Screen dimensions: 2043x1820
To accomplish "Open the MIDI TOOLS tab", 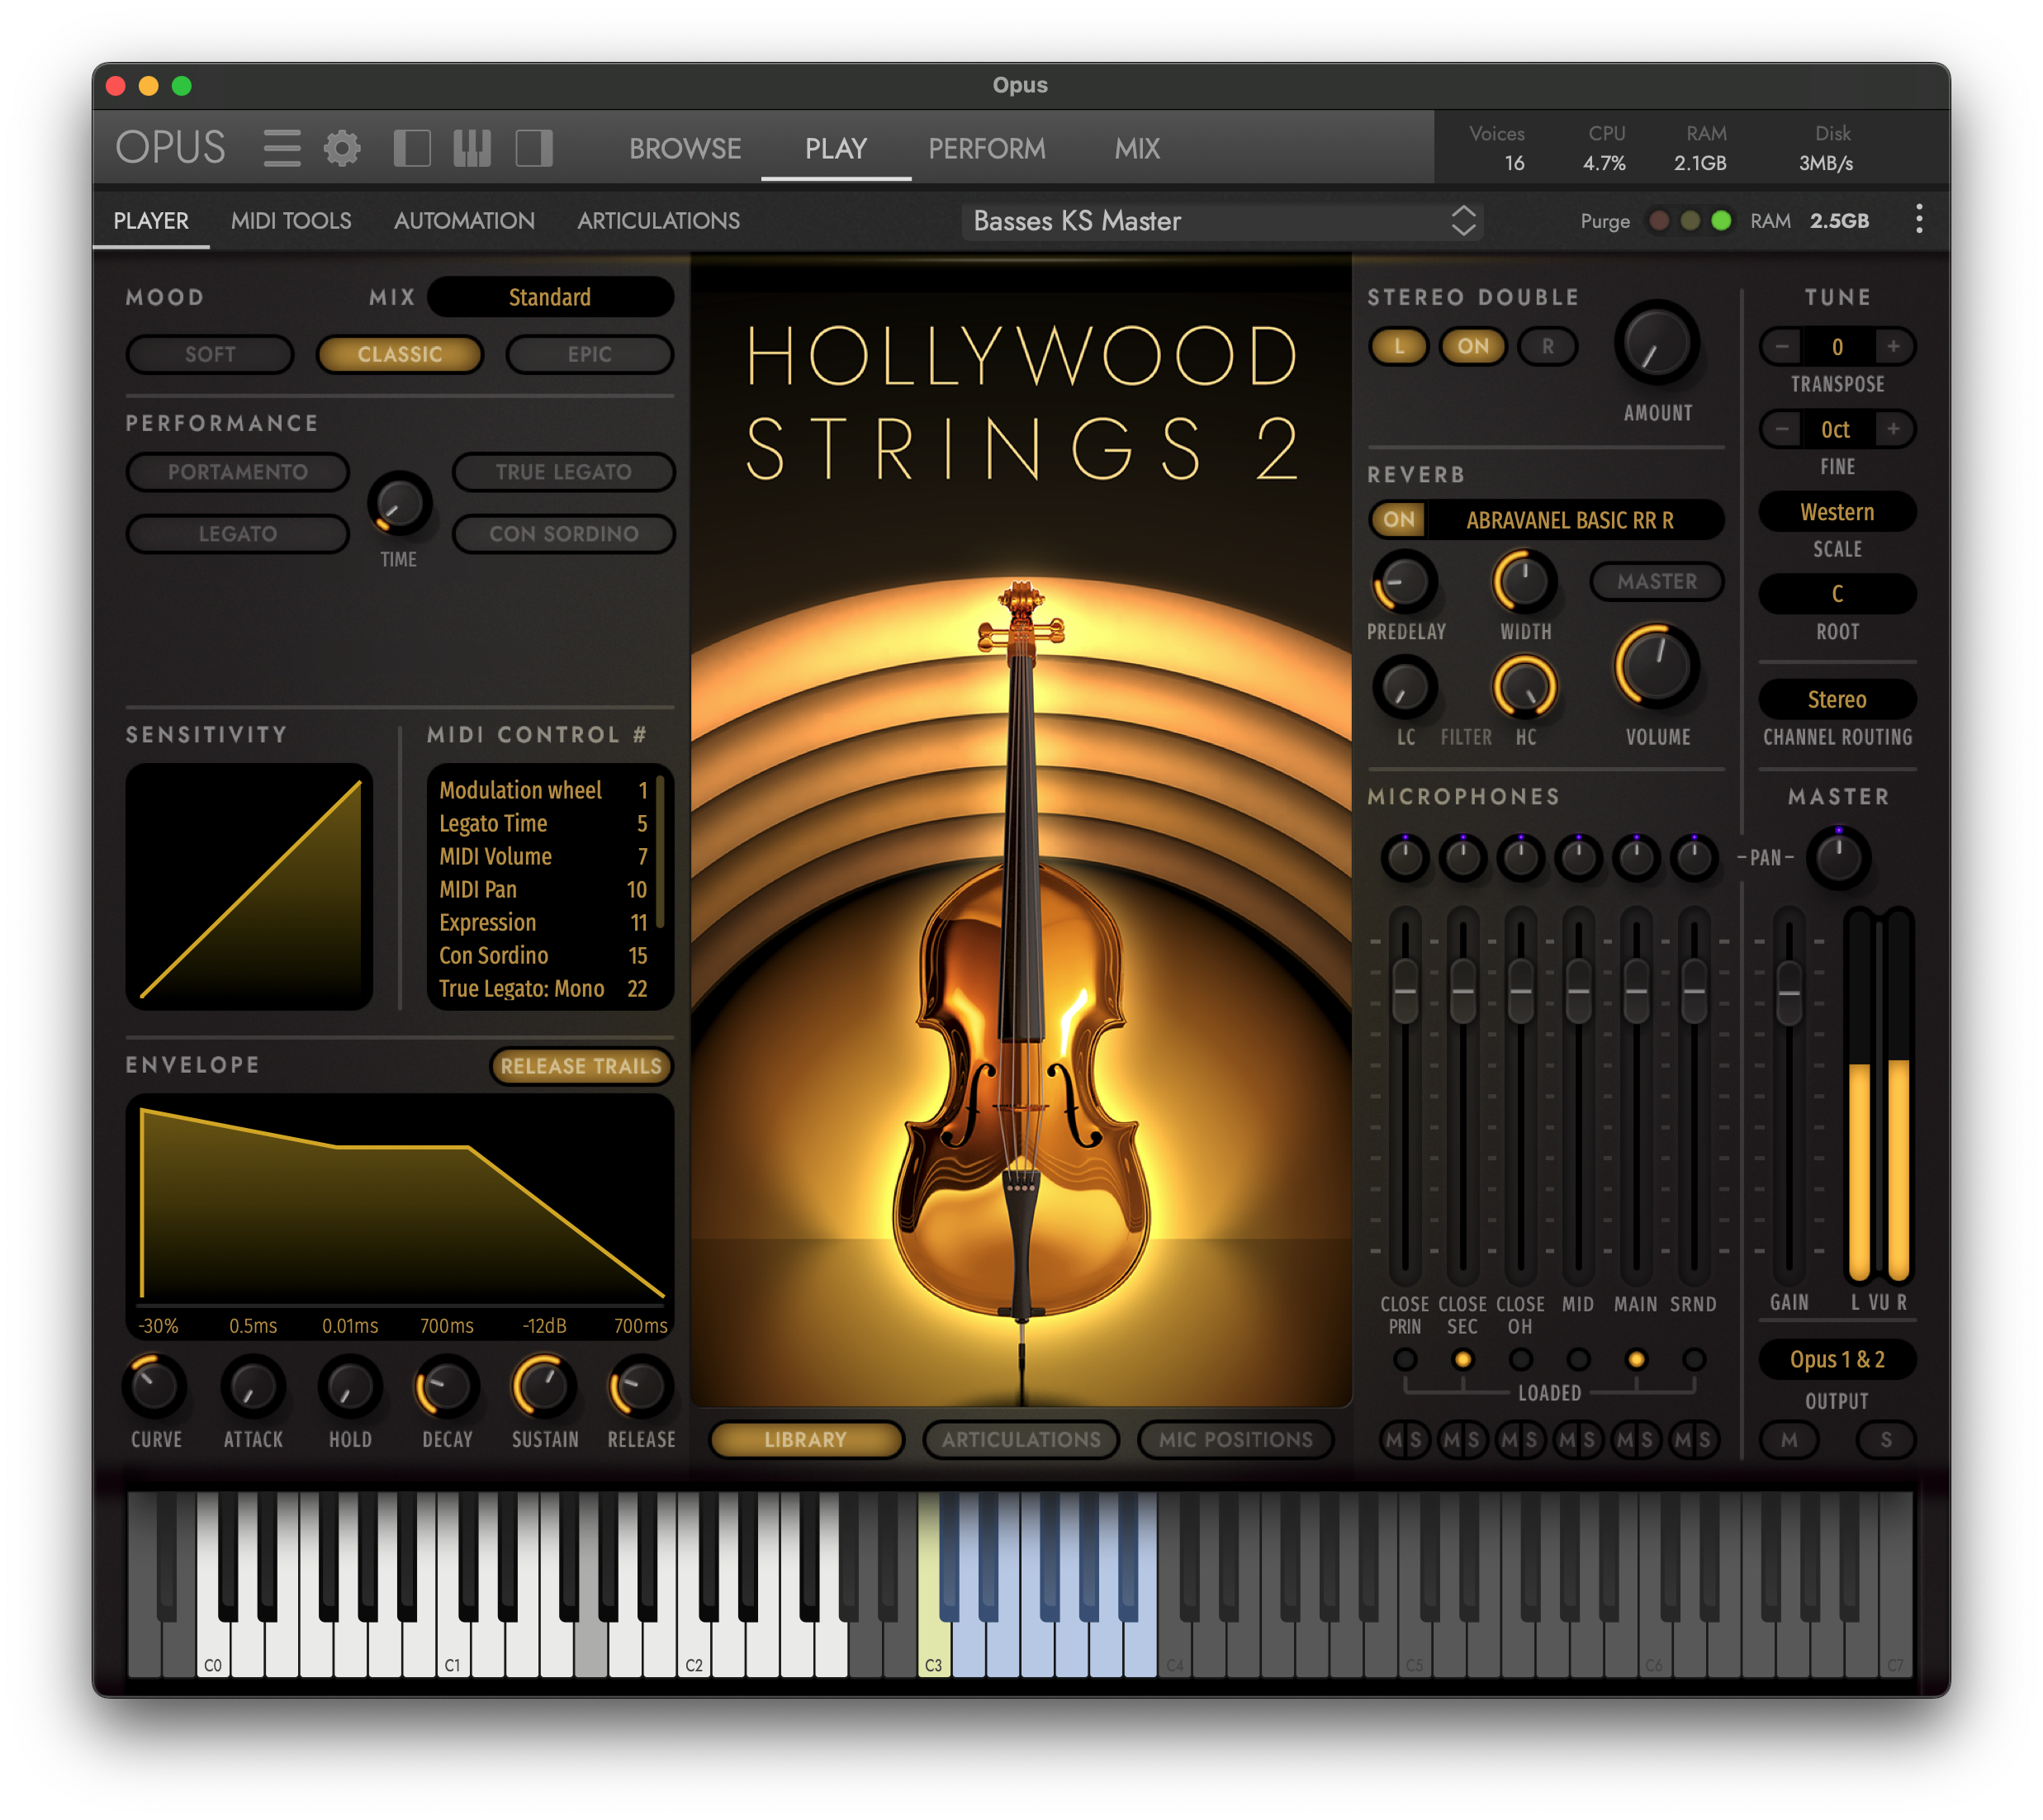I will point(291,220).
